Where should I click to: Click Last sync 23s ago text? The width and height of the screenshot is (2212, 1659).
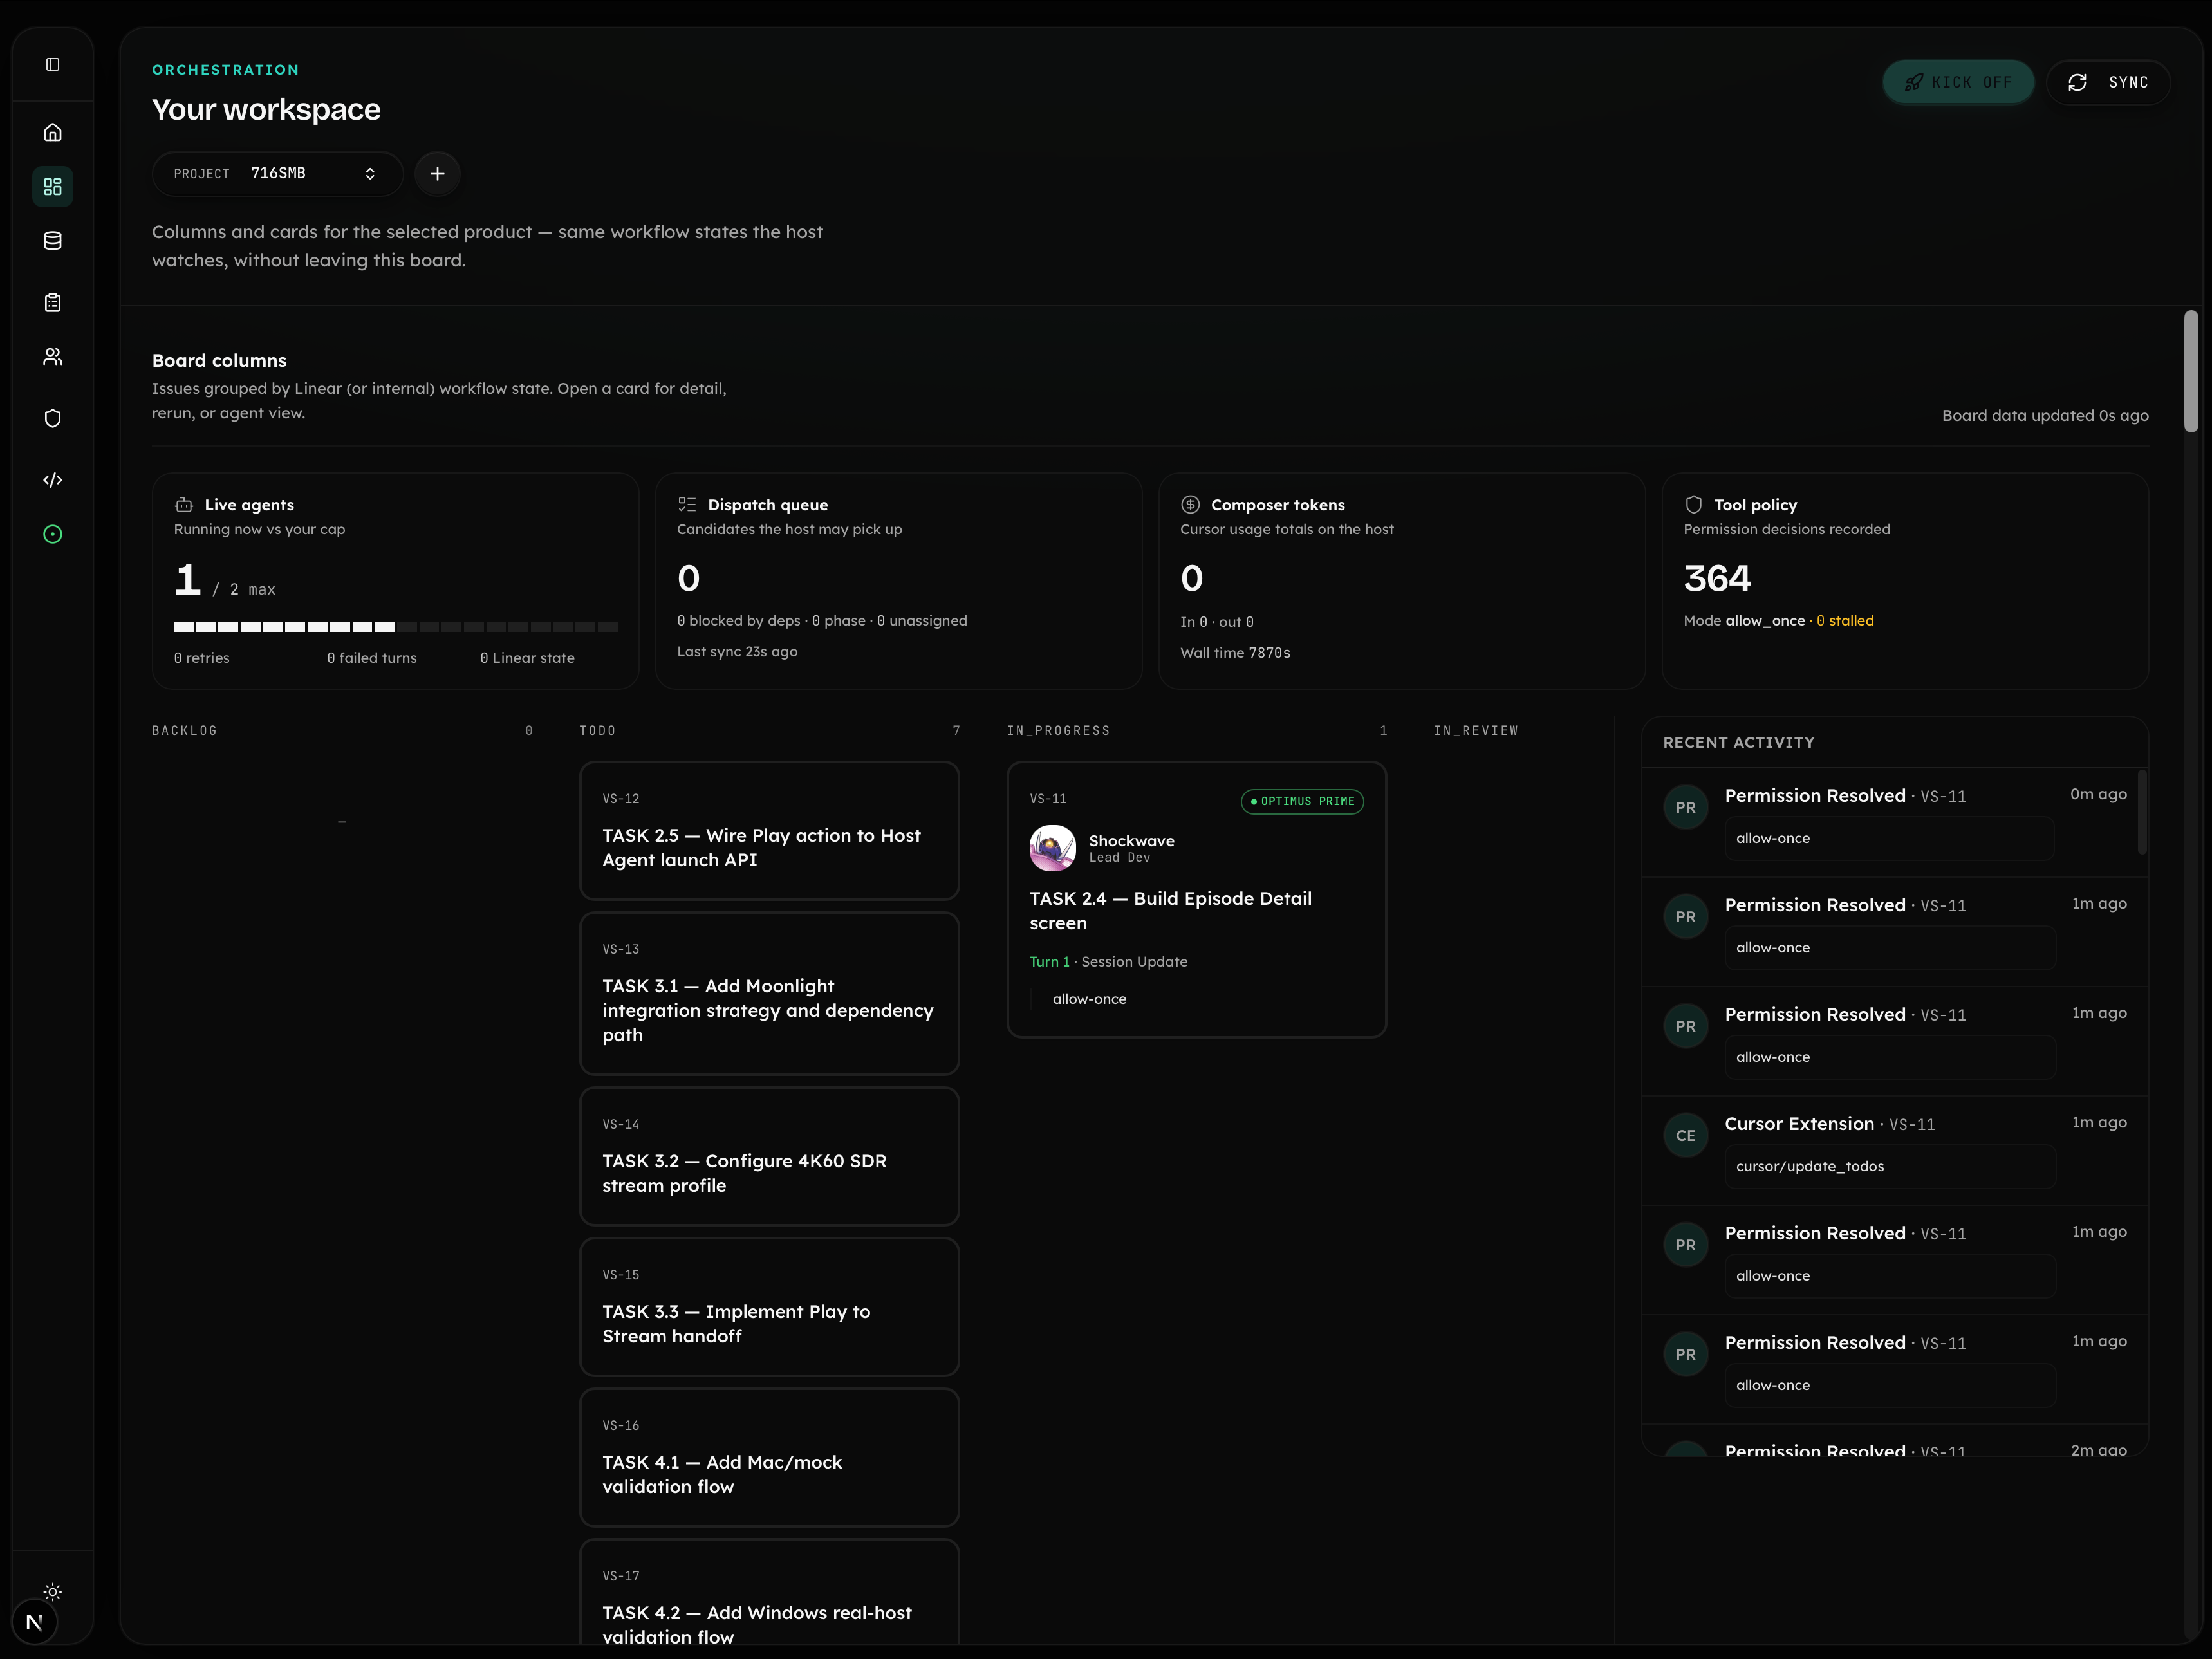point(737,652)
